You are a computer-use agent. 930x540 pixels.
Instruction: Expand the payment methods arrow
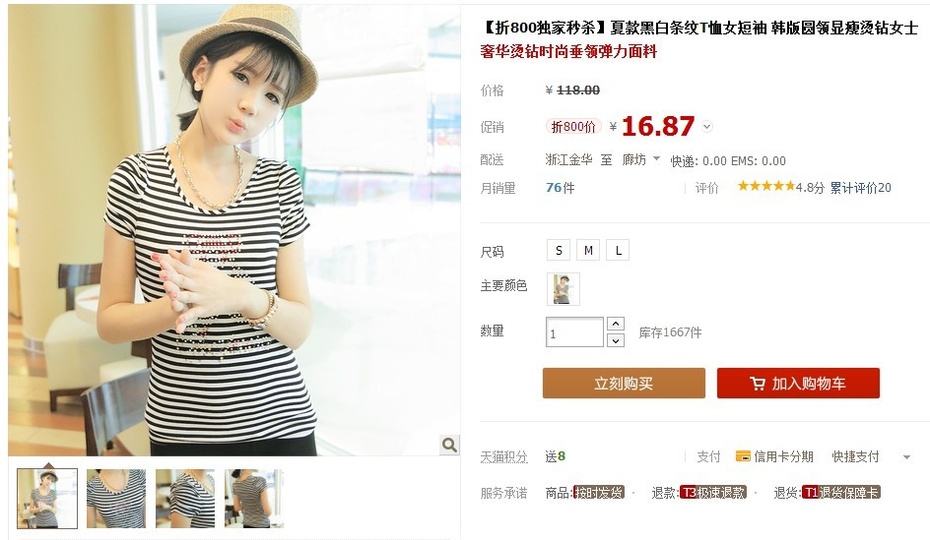point(906,457)
